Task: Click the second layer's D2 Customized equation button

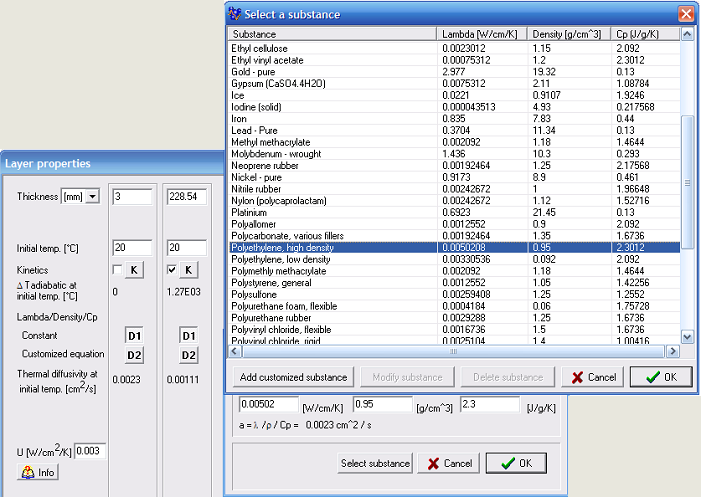Action: click(x=189, y=355)
